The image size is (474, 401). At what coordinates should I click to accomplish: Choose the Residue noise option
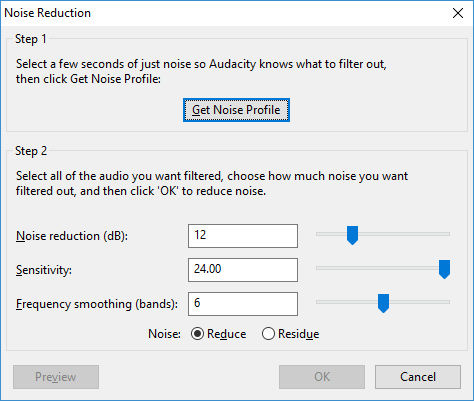coord(268,334)
